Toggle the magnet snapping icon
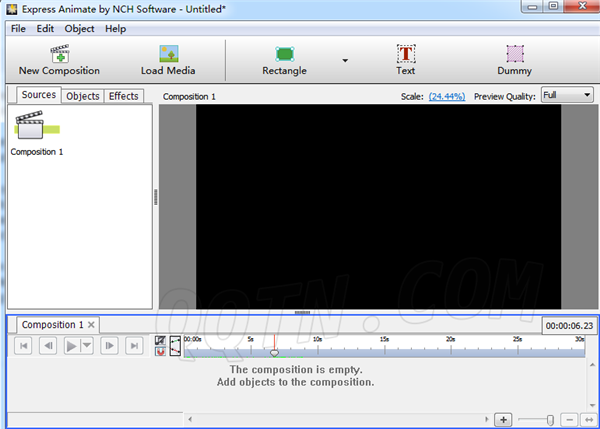 coord(160,351)
